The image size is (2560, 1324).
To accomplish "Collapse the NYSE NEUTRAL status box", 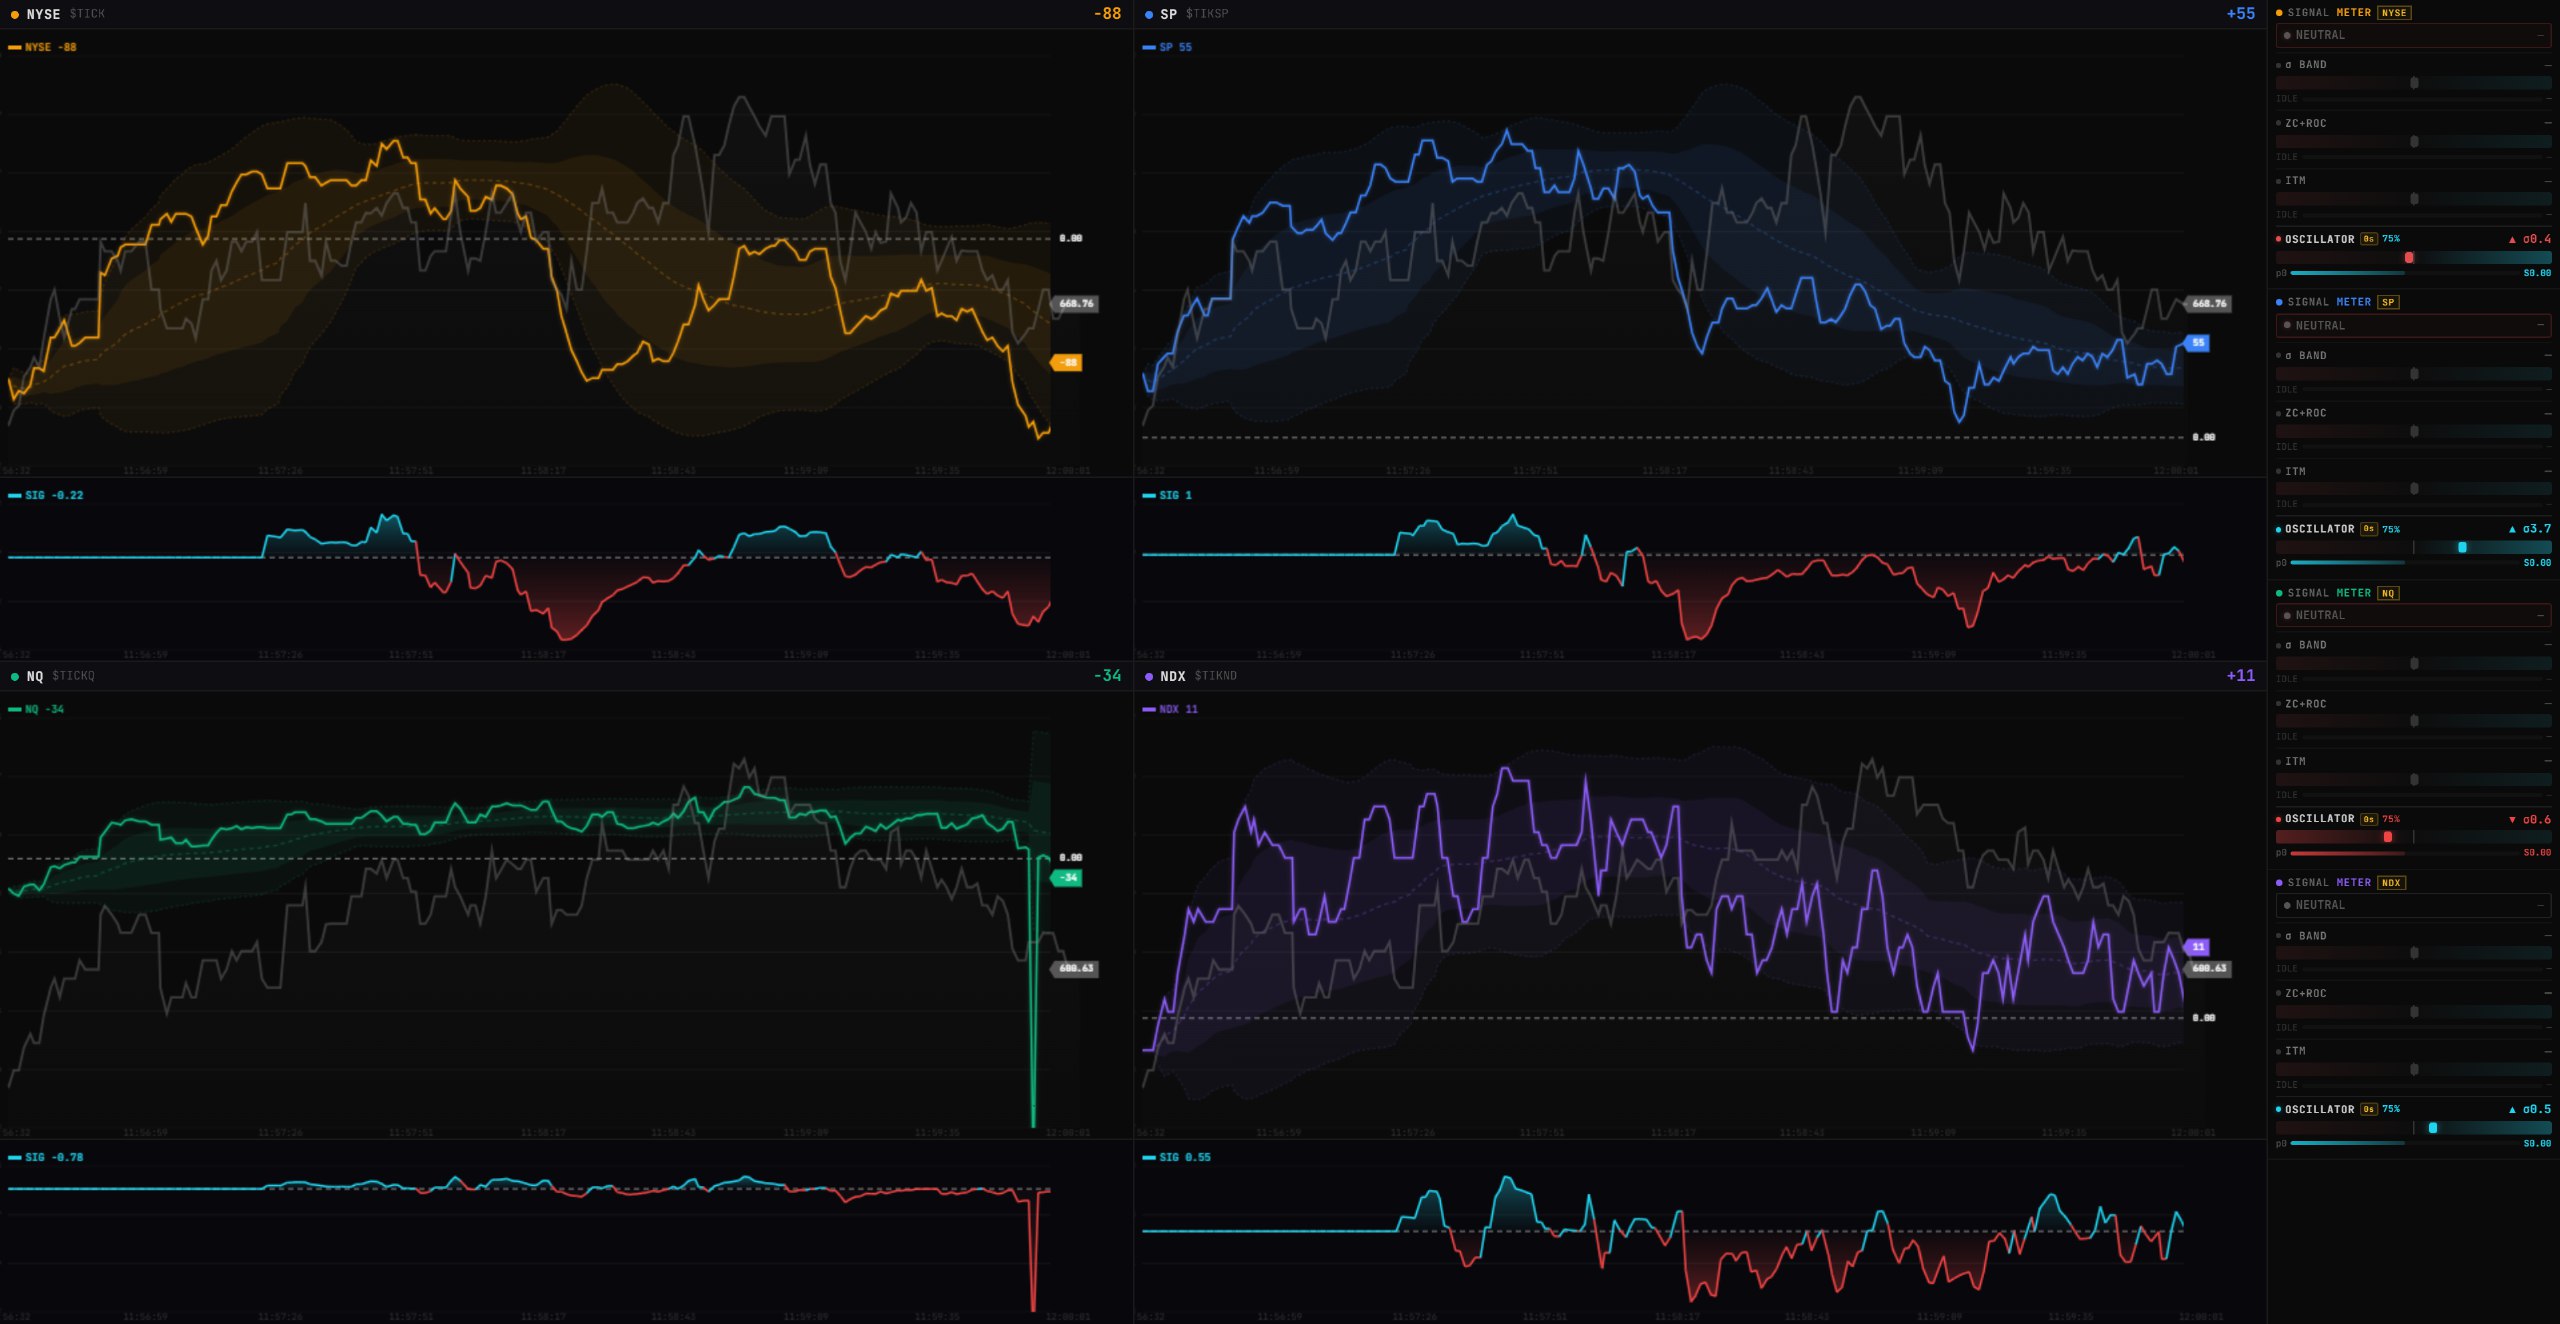I will pos(2540,35).
